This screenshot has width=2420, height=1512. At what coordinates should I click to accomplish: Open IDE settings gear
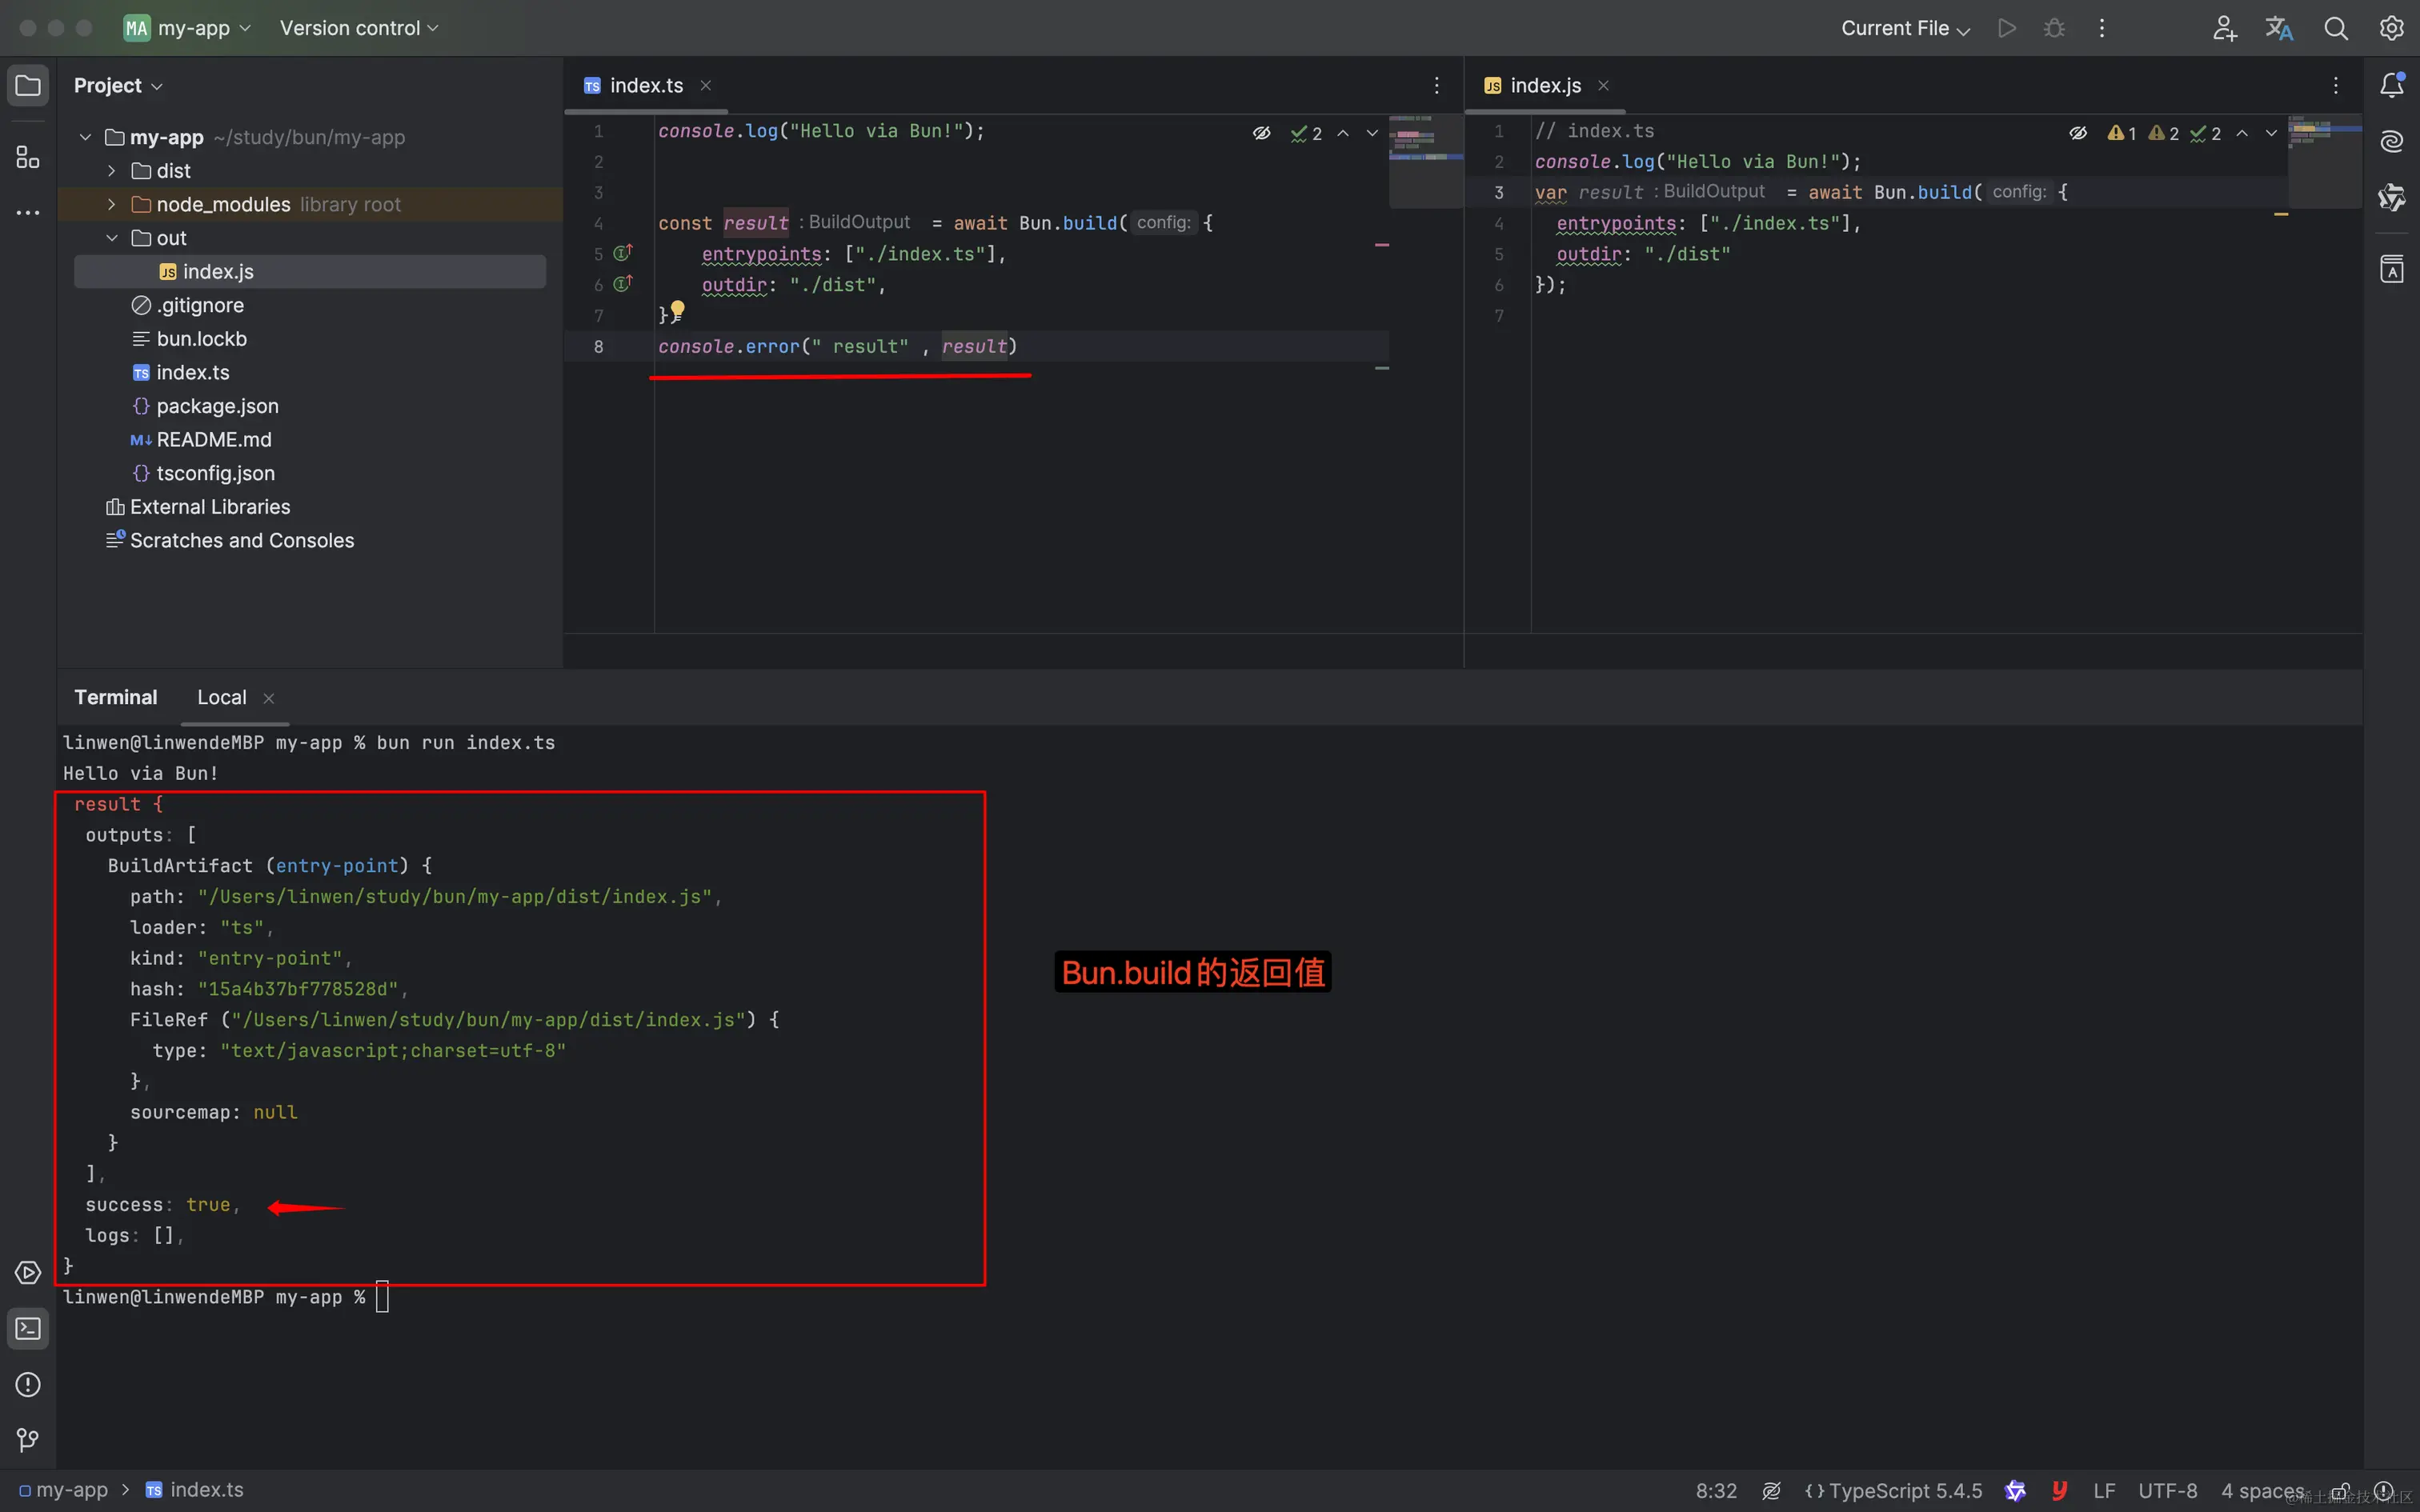pyautogui.click(x=2391, y=28)
